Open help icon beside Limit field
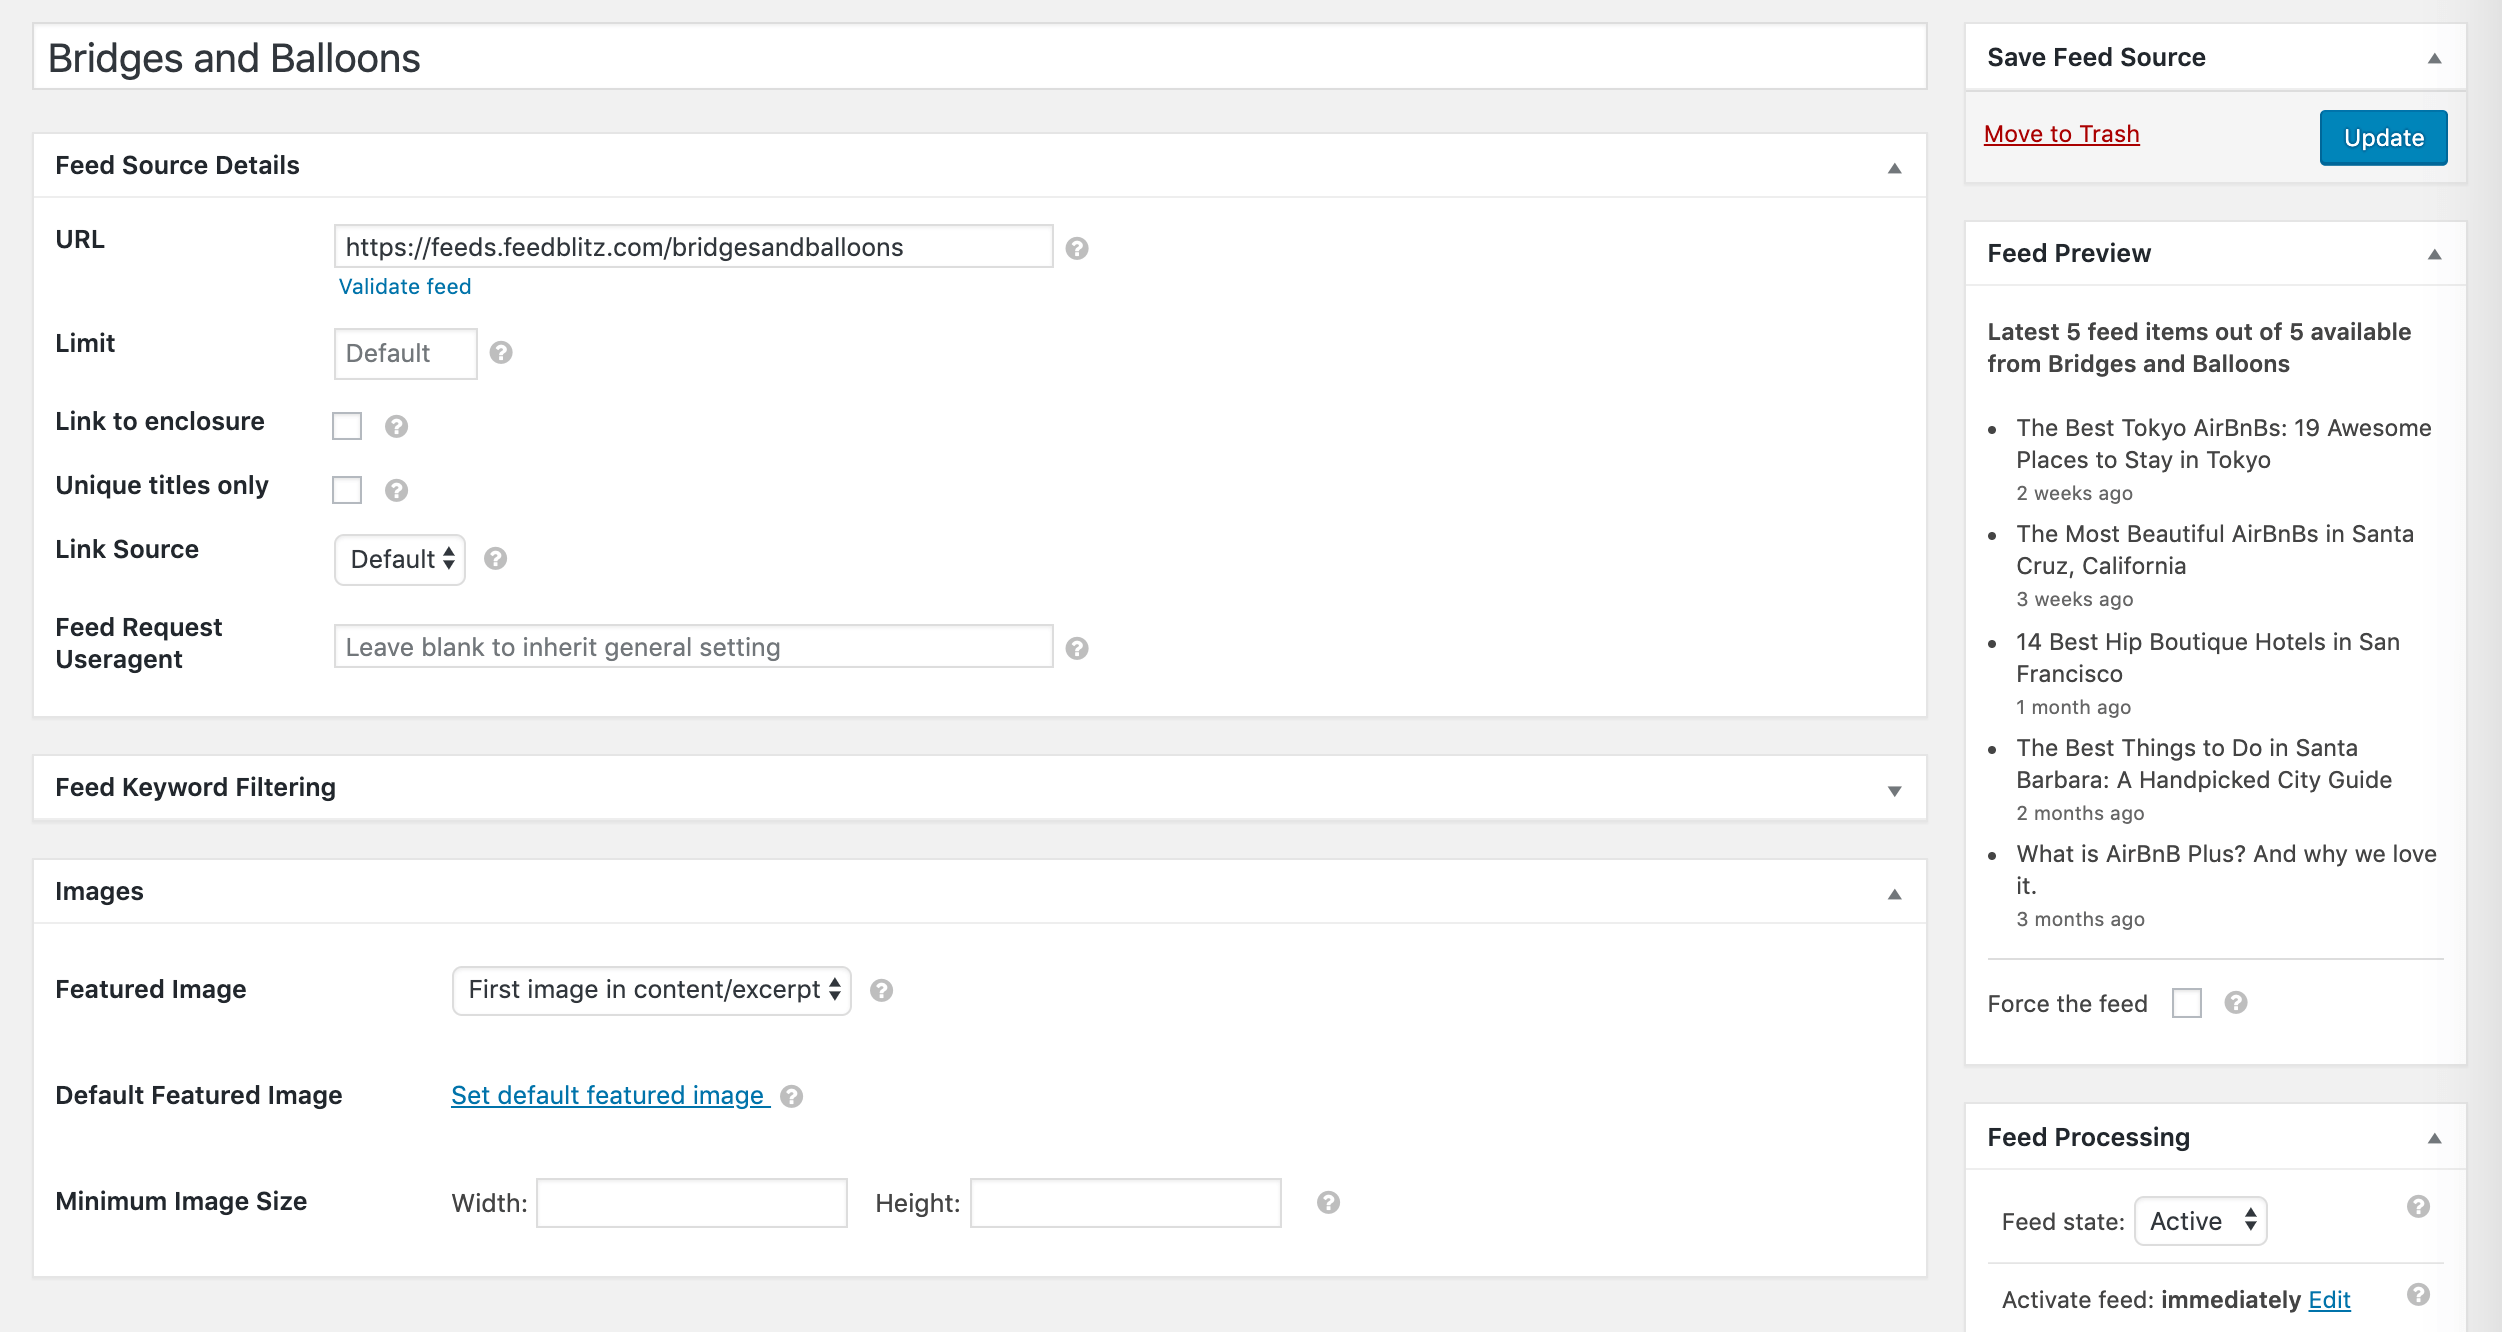The image size is (2502, 1332). [x=501, y=352]
